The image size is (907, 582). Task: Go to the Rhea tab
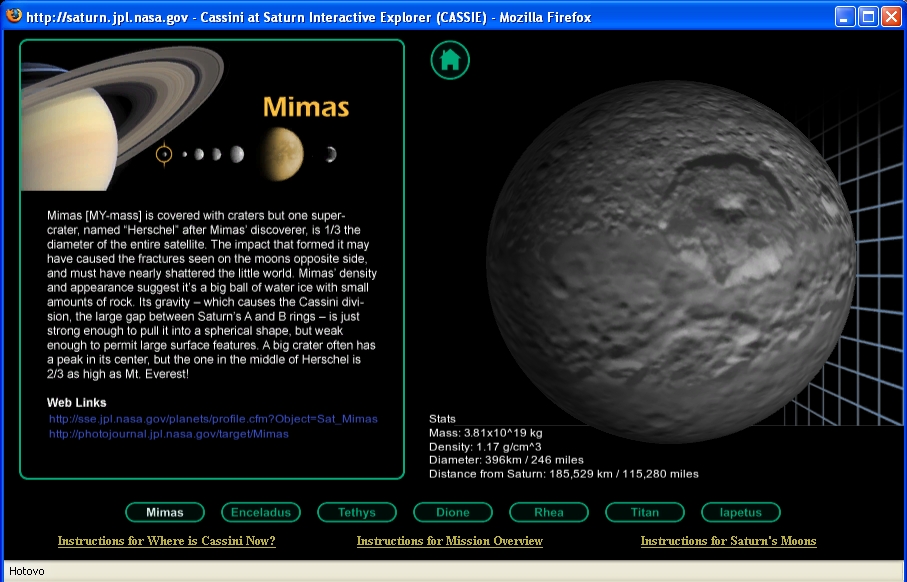549,513
